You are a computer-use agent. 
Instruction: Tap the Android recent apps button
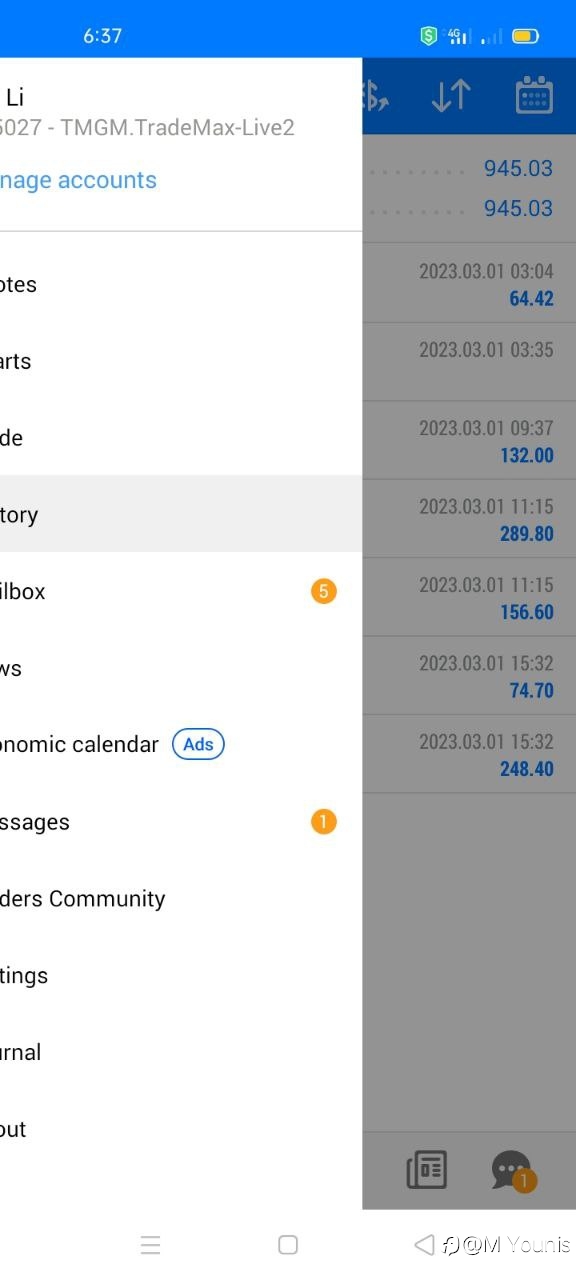150,1245
